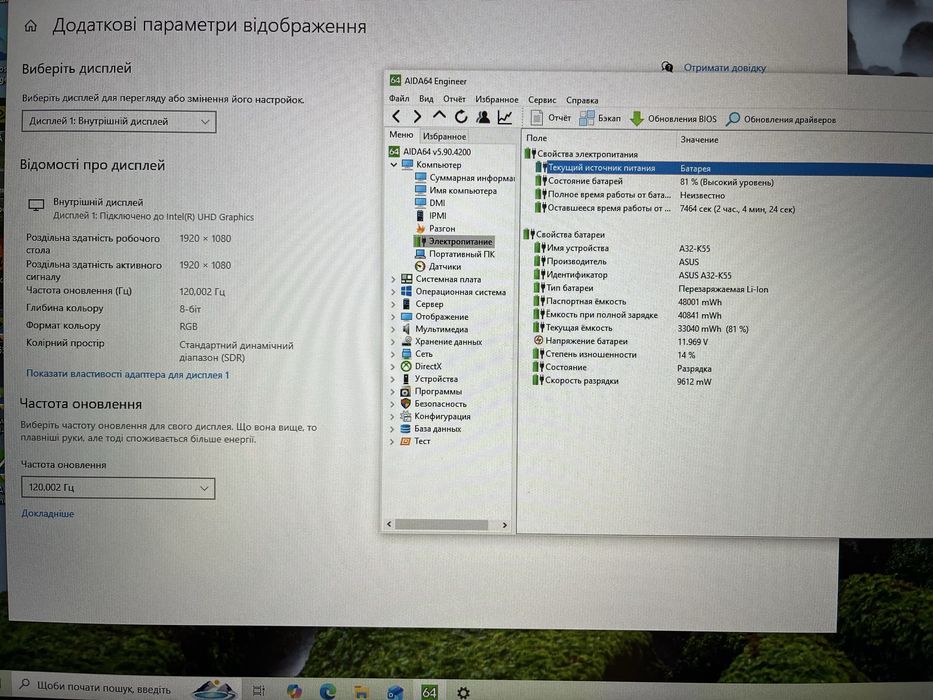Select the Тест tree item
Image resolution: width=933 pixels, height=700 pixels.
[x=415, y=441]
